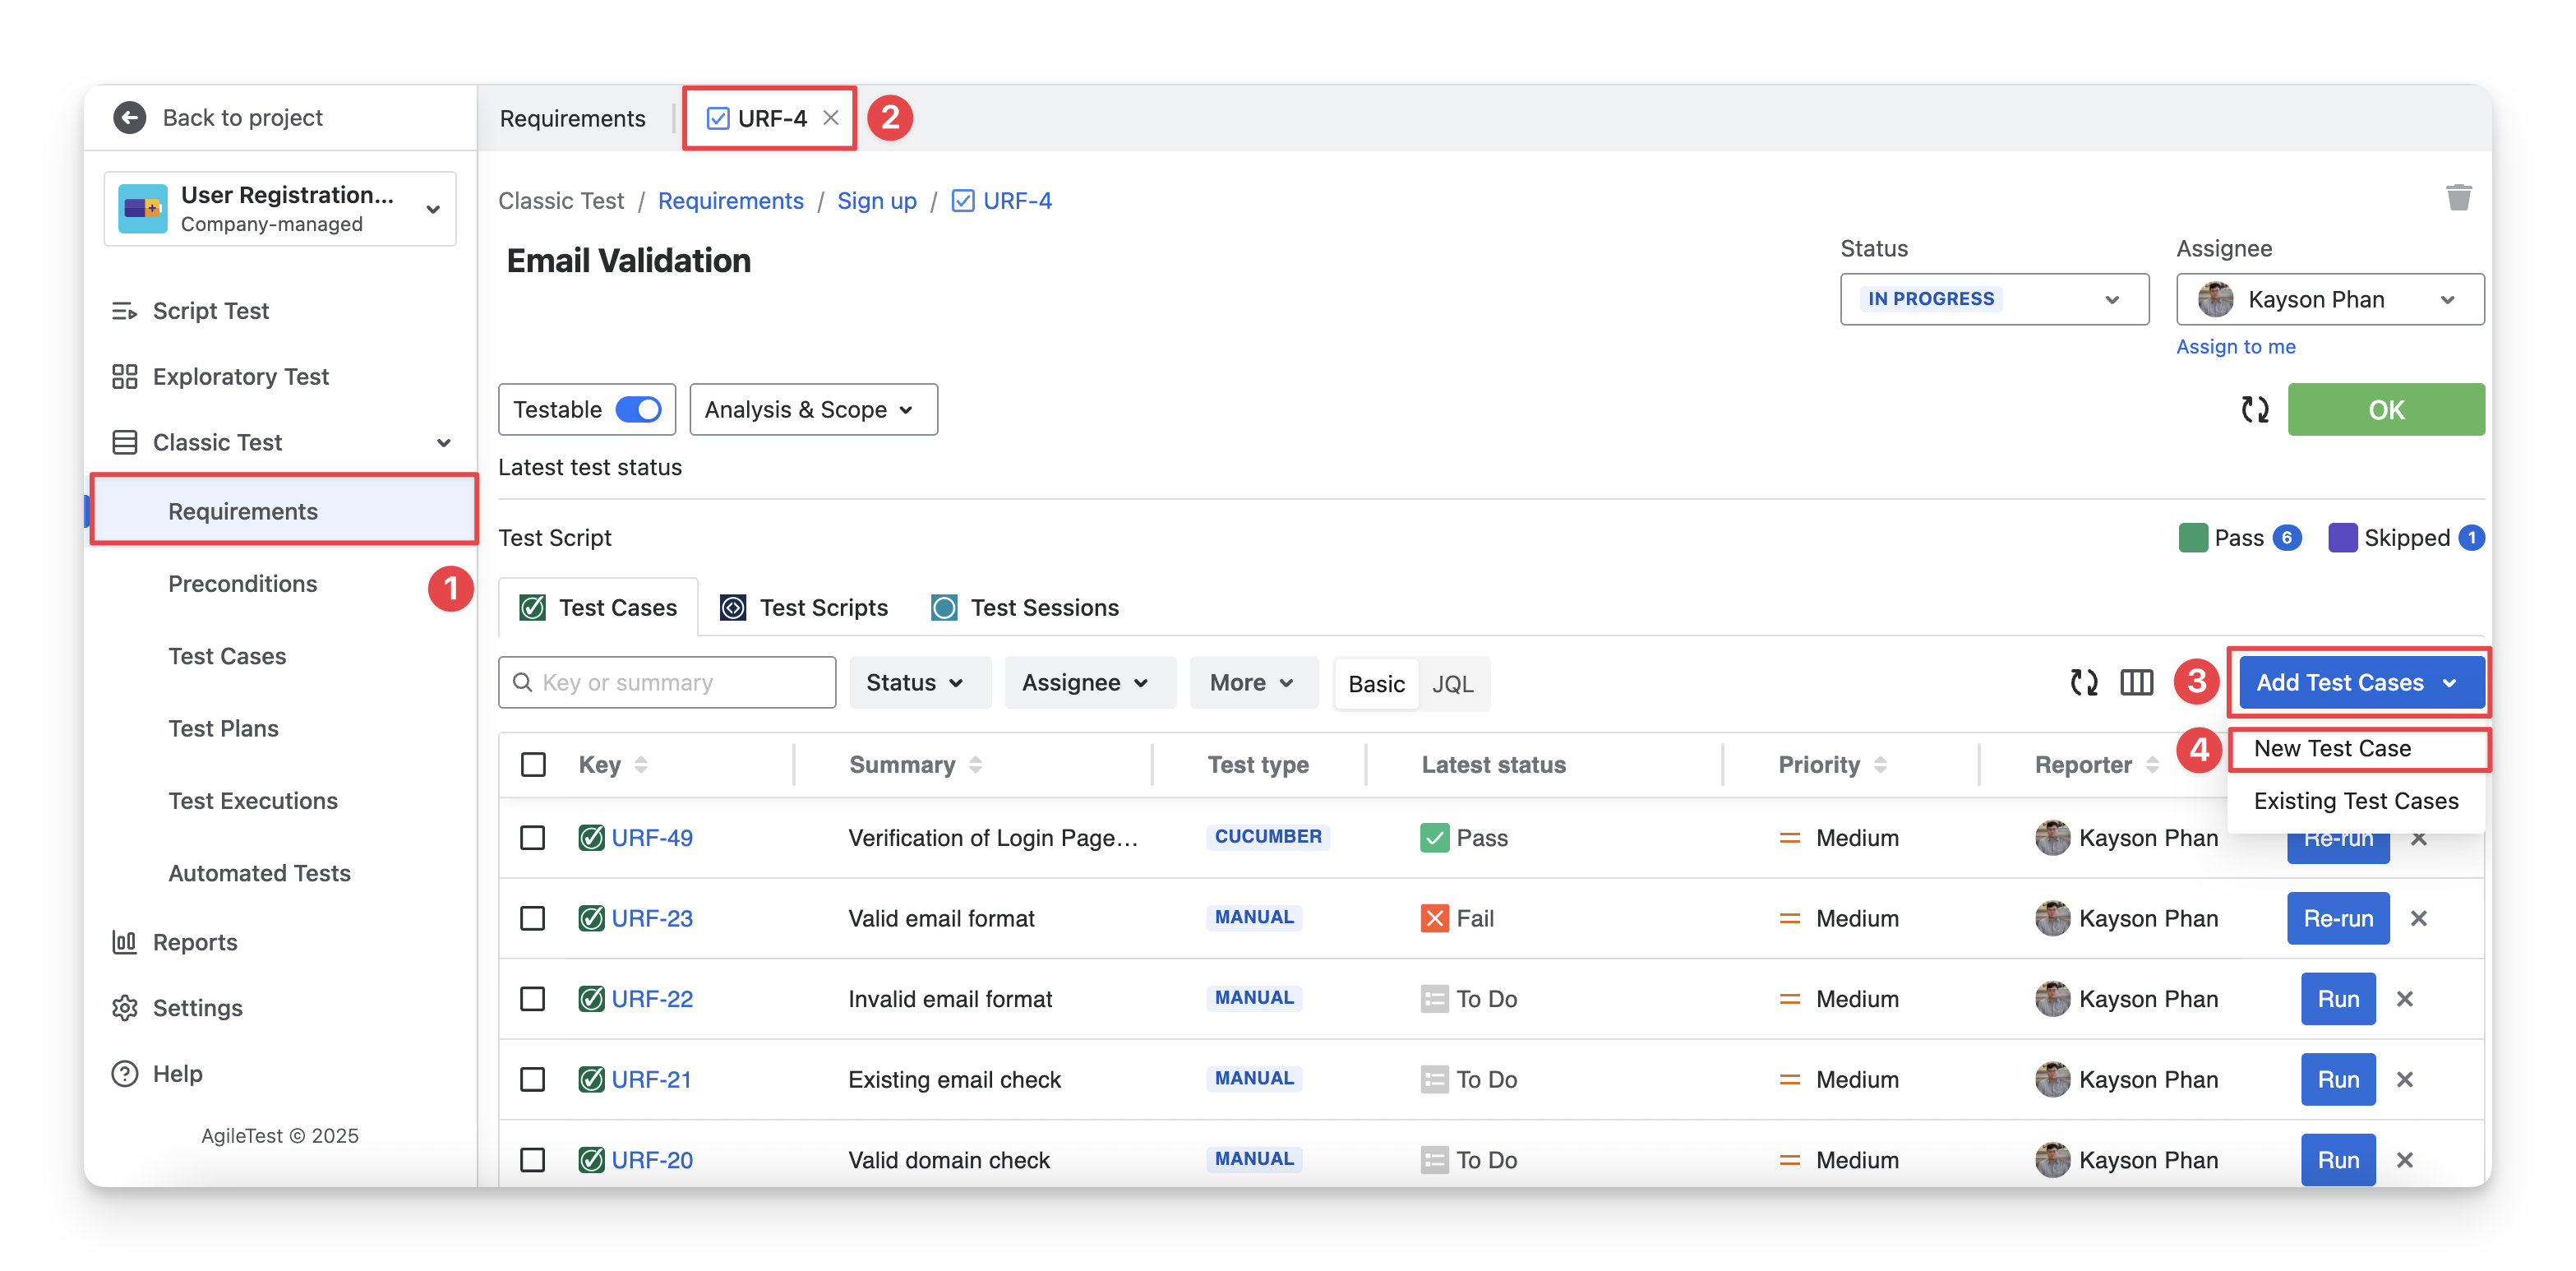Click the Back to project arrow icon
Screen dimensions: 2576x1271
[x=130, y=118]
